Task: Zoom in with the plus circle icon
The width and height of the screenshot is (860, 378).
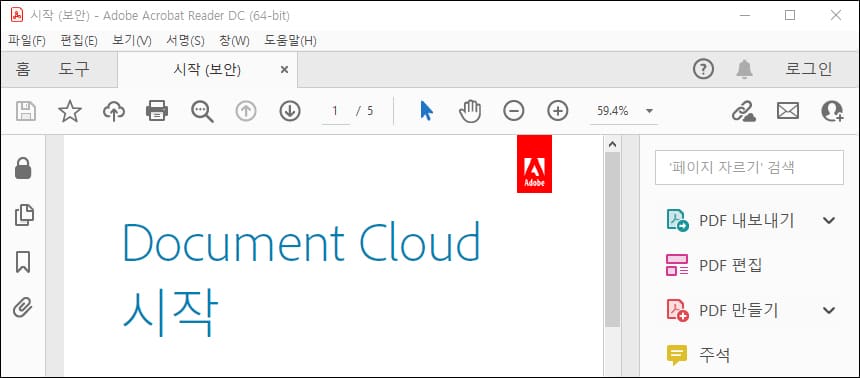Action: 557,111
